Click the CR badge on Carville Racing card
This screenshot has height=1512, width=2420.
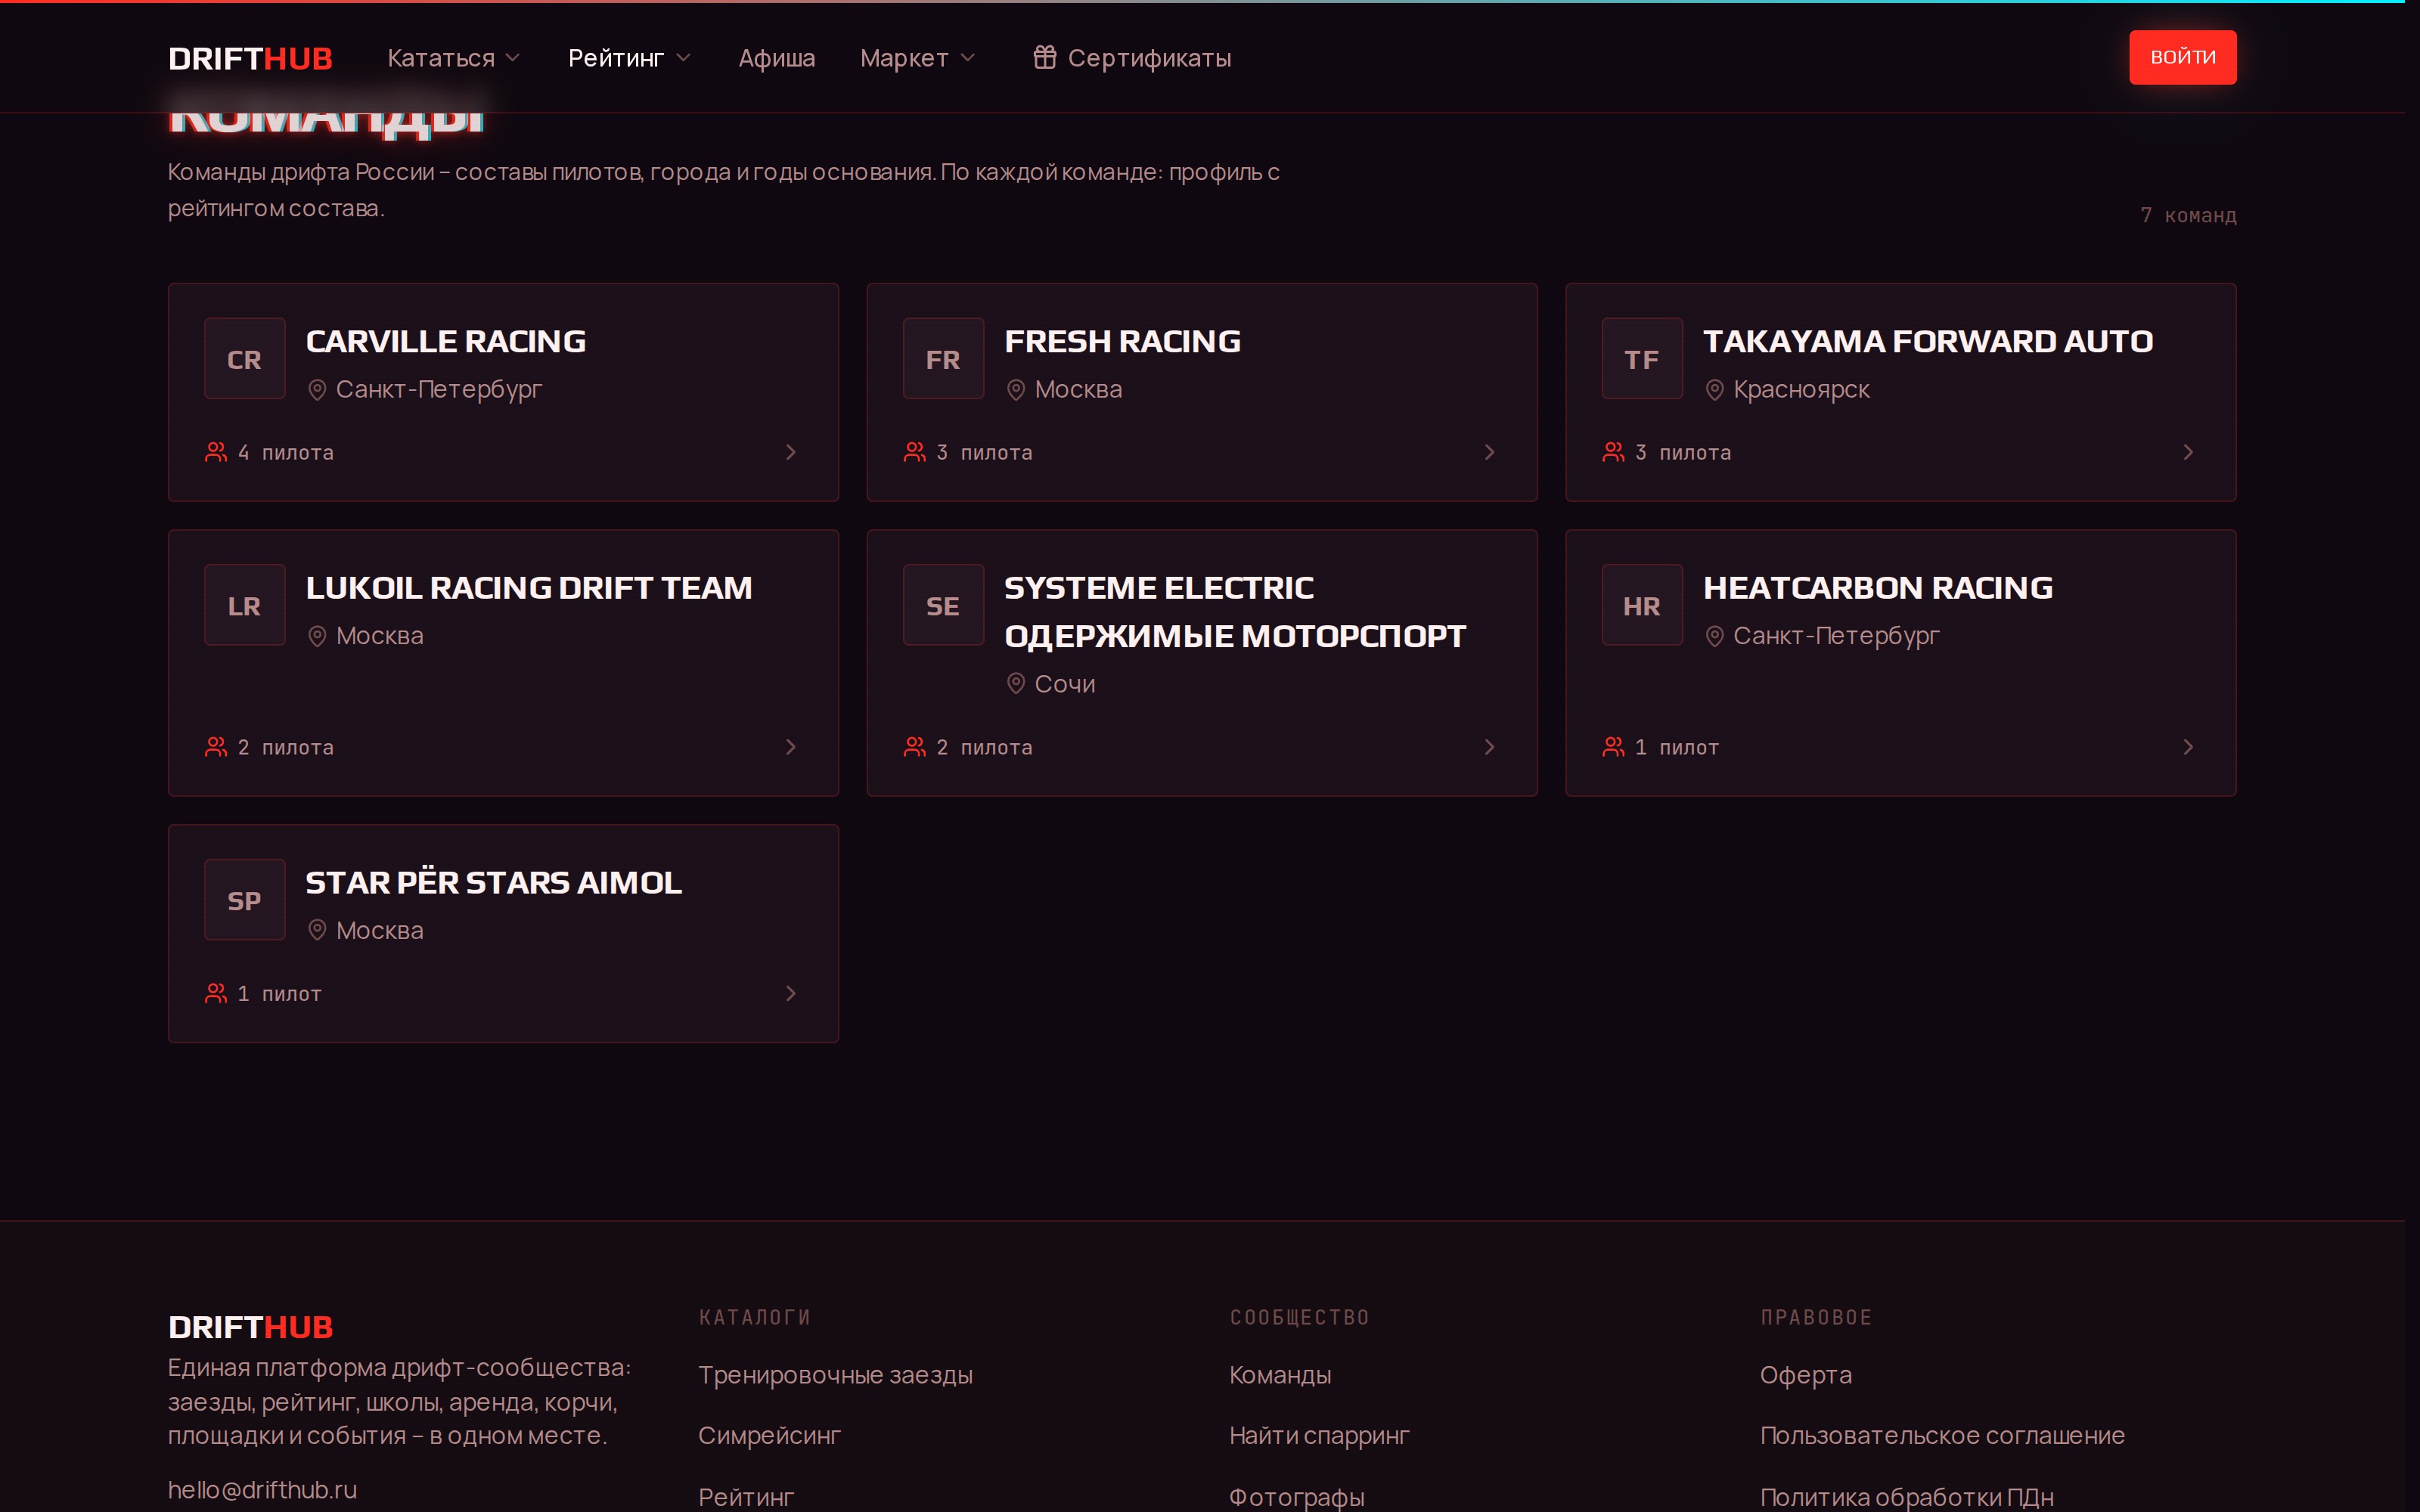coord(245,359)
